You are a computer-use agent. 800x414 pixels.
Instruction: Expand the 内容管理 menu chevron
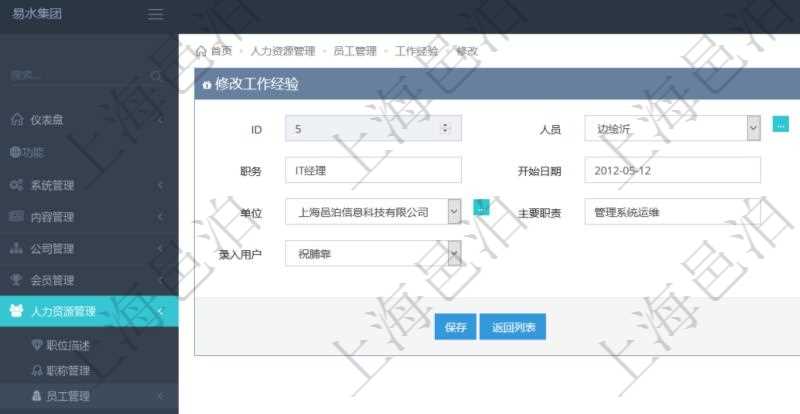161,217
